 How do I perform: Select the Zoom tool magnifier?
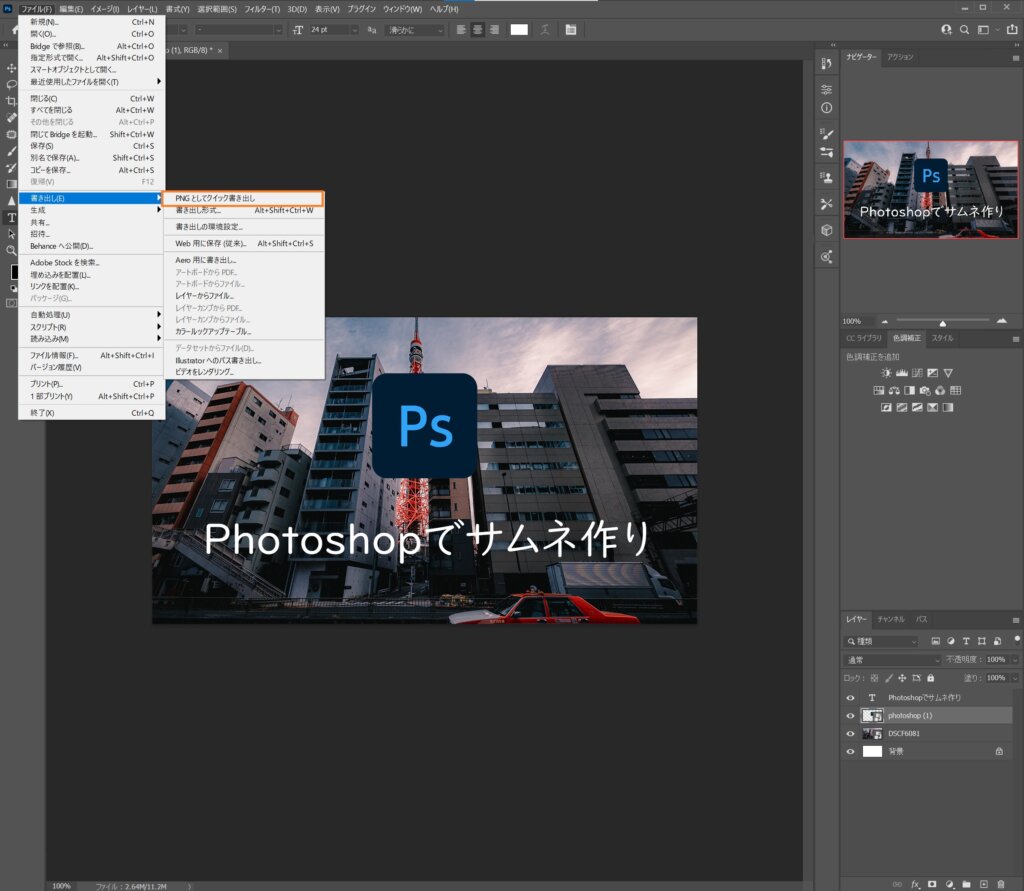pyautogui.click(x=11, y=250)
